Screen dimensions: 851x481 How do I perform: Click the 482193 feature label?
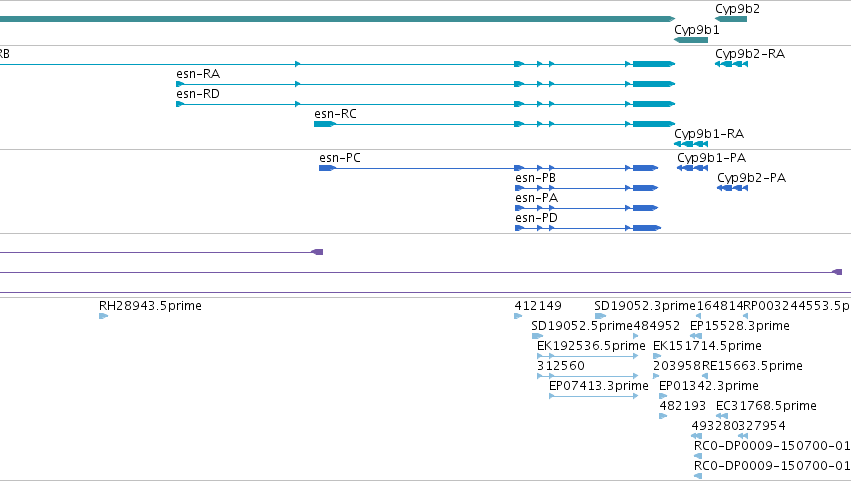pyautogui.click(x=683, y=407)
